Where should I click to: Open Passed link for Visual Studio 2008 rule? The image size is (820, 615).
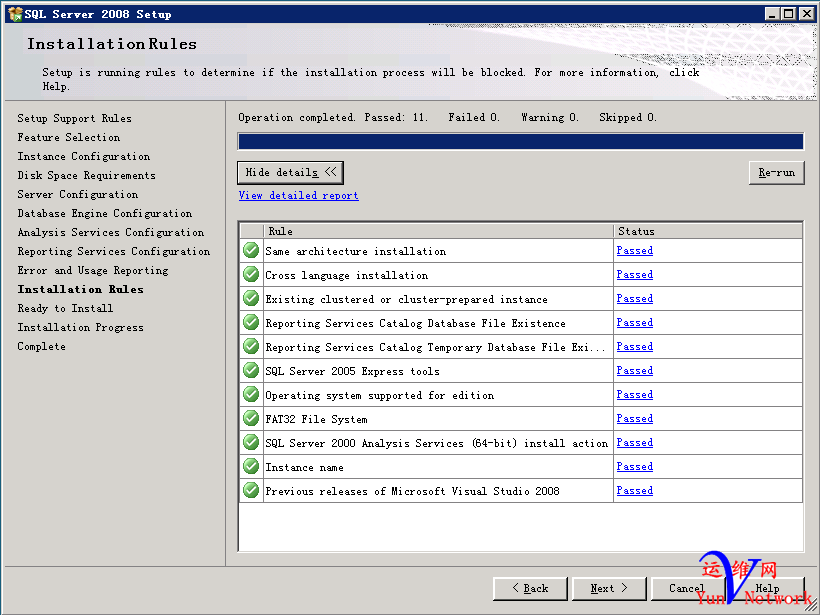coord(635,491)
